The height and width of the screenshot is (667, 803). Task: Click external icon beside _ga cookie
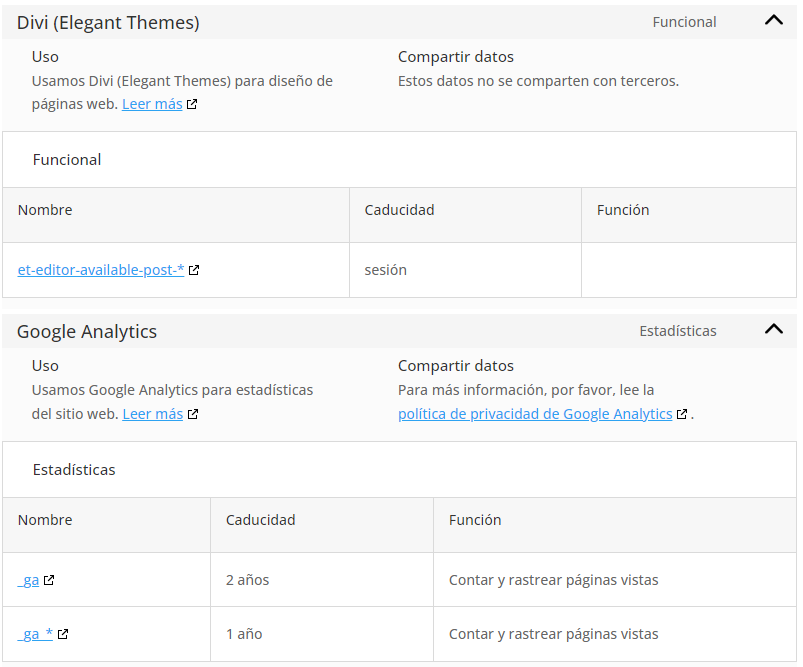(49, 580)
